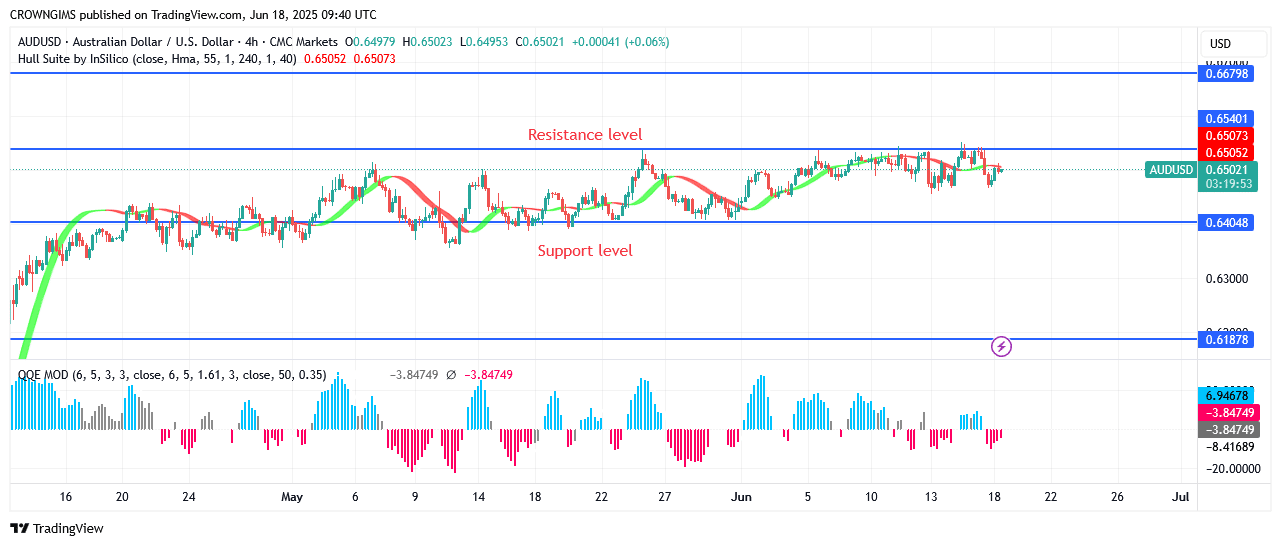This screenshot has width=1281, height=546.
Task: Click the 'CROWNGIMS published on TradingView.com' header text
Action: (x=193, y=15)
